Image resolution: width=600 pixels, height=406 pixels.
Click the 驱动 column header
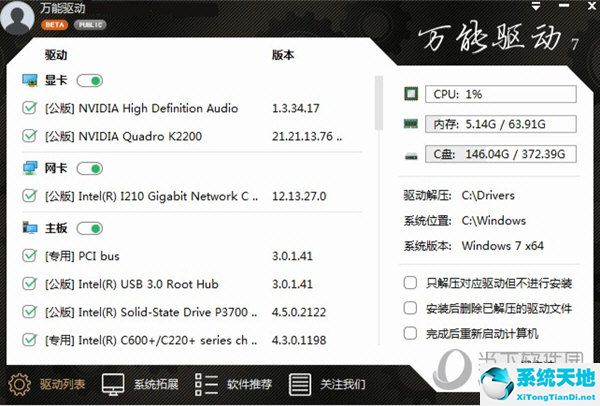(56, 55)
